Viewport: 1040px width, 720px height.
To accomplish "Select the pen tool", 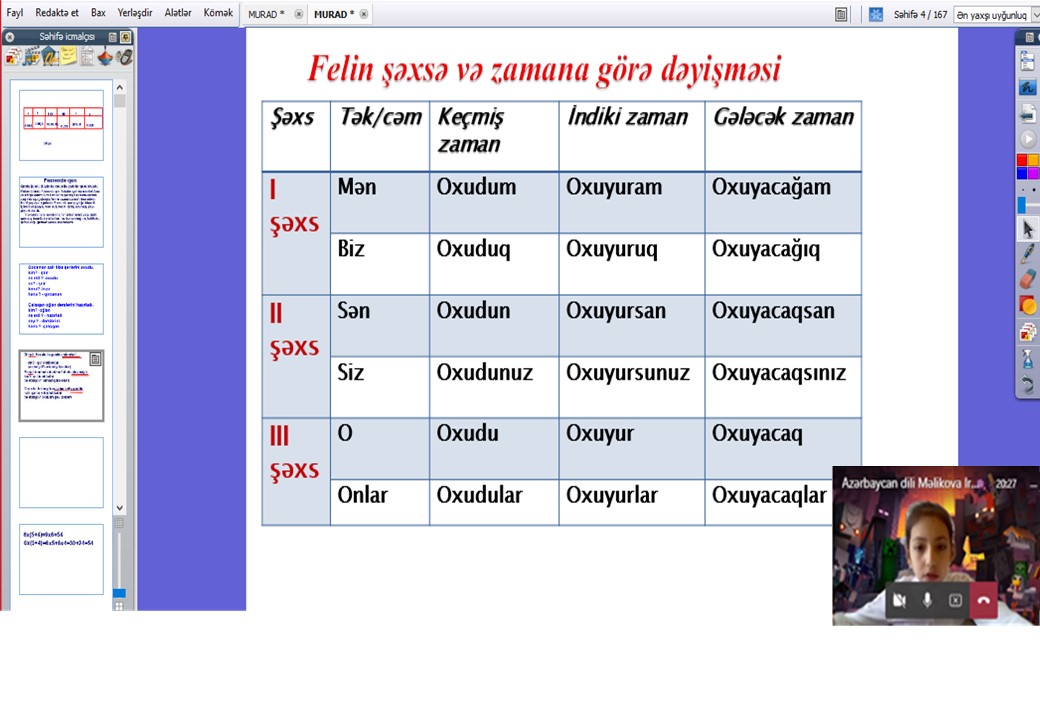I will 1027,254.
